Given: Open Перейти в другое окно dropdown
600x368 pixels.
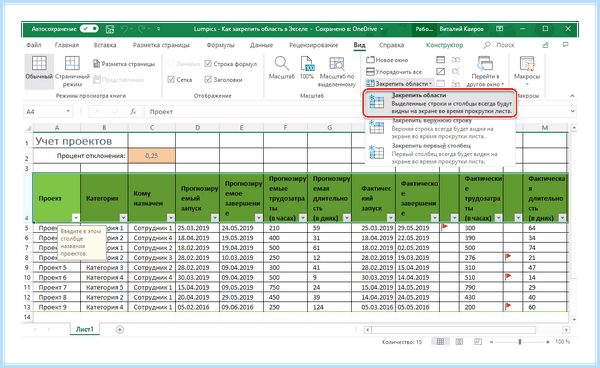Looking at the screenshot, I should tap(485, 72).
